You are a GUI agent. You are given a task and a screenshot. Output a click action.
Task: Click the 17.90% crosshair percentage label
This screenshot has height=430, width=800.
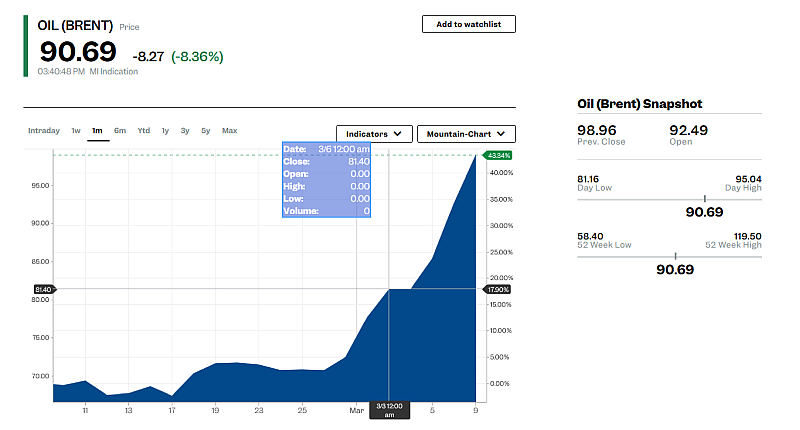pyautogui.click(x=497, y=289)
